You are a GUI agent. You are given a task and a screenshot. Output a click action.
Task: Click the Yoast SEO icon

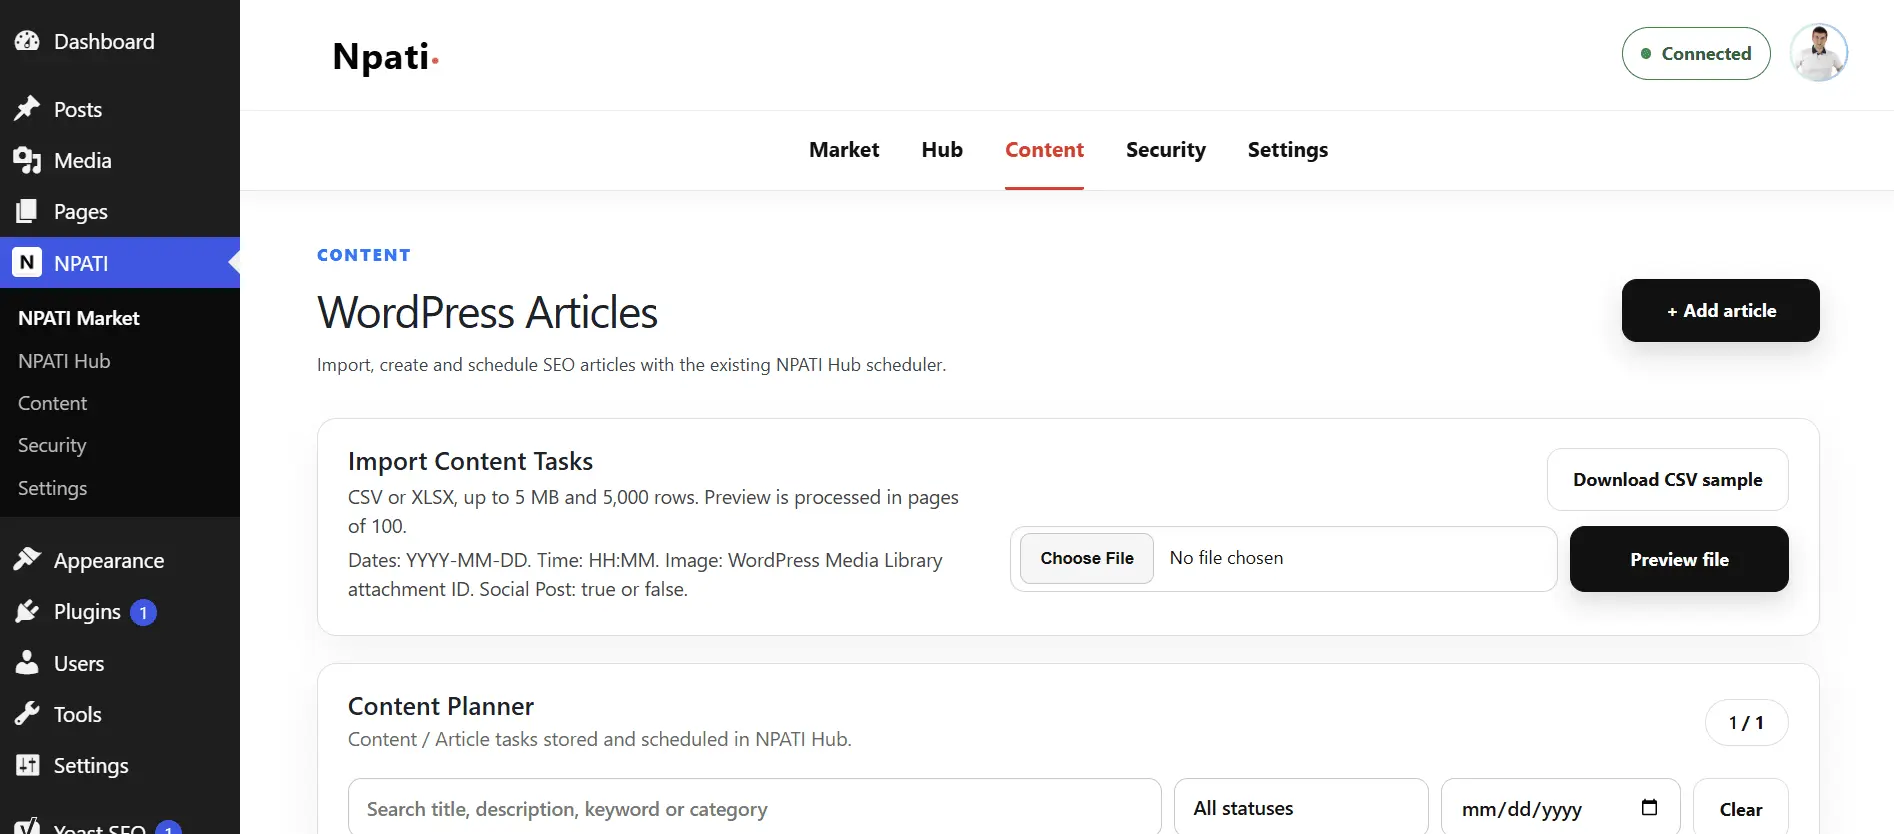click(x=27, y=826)
